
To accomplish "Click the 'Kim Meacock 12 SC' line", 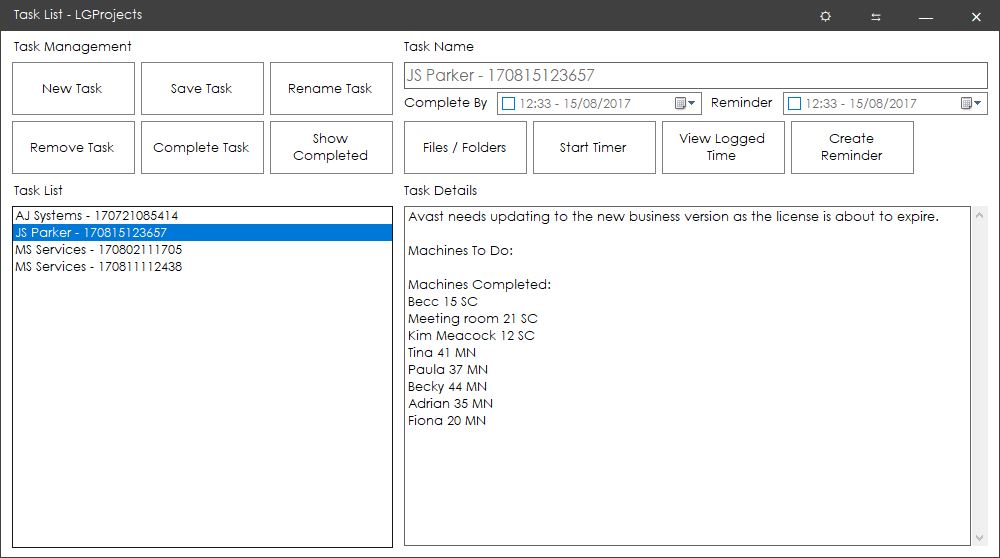I will tap(471, 335).
